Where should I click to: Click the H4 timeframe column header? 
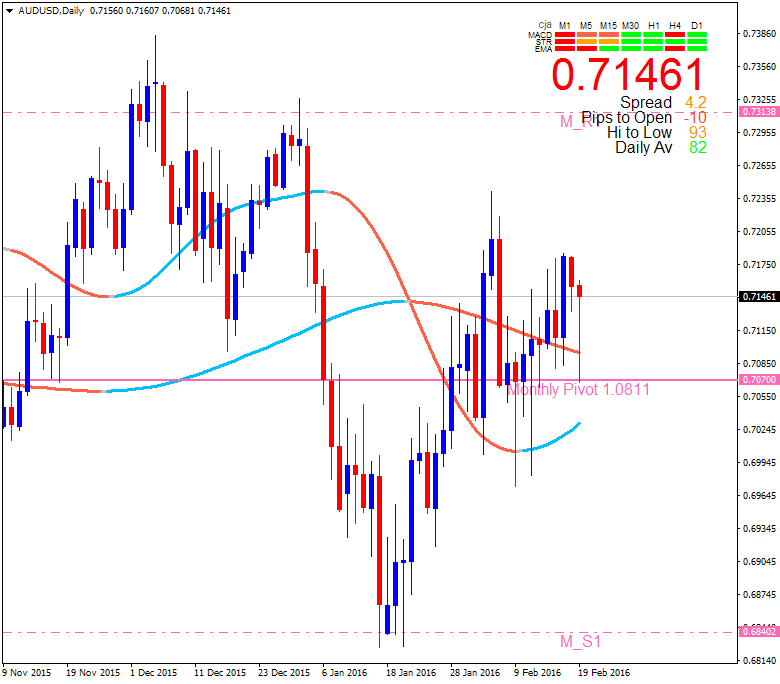[675, 25]
